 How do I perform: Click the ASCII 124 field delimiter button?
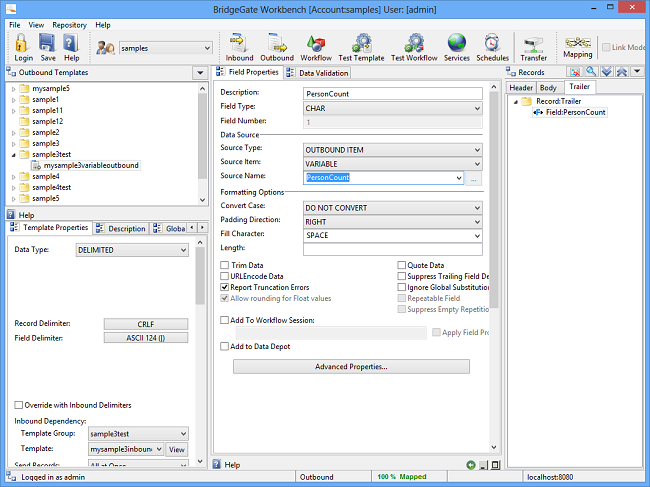pos(146,338)
